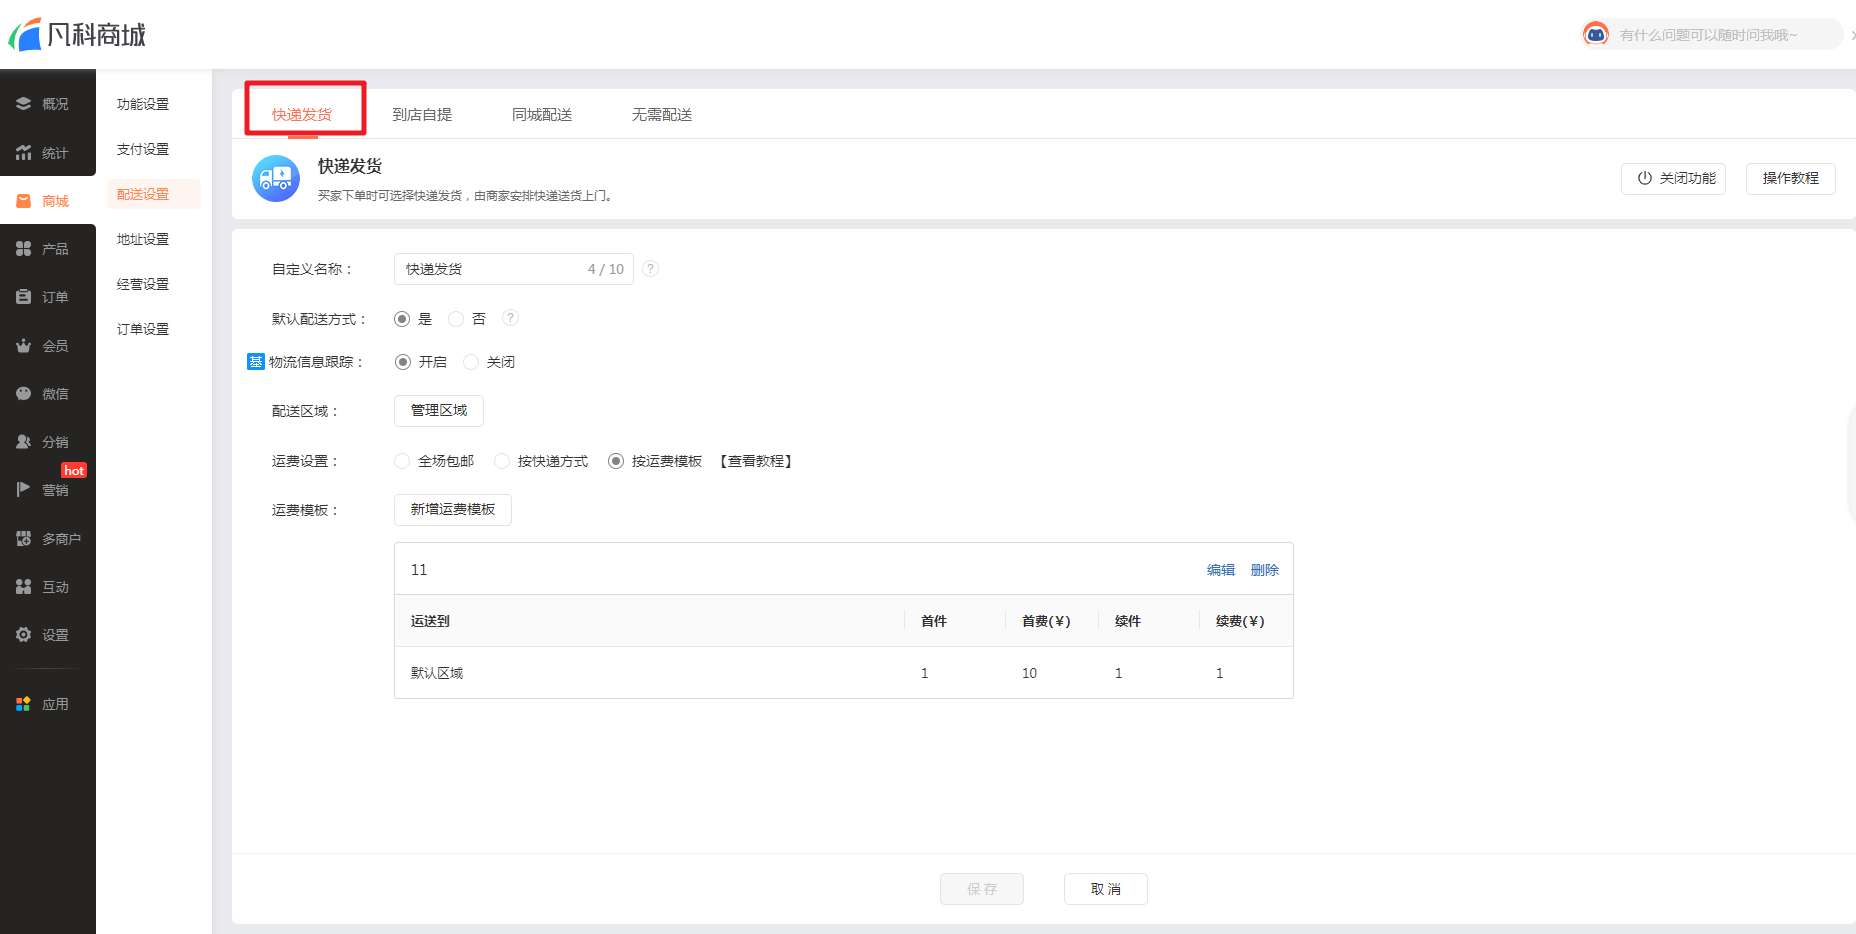Open the 操作教程 tutorial button

click(x=1790, y=178)
